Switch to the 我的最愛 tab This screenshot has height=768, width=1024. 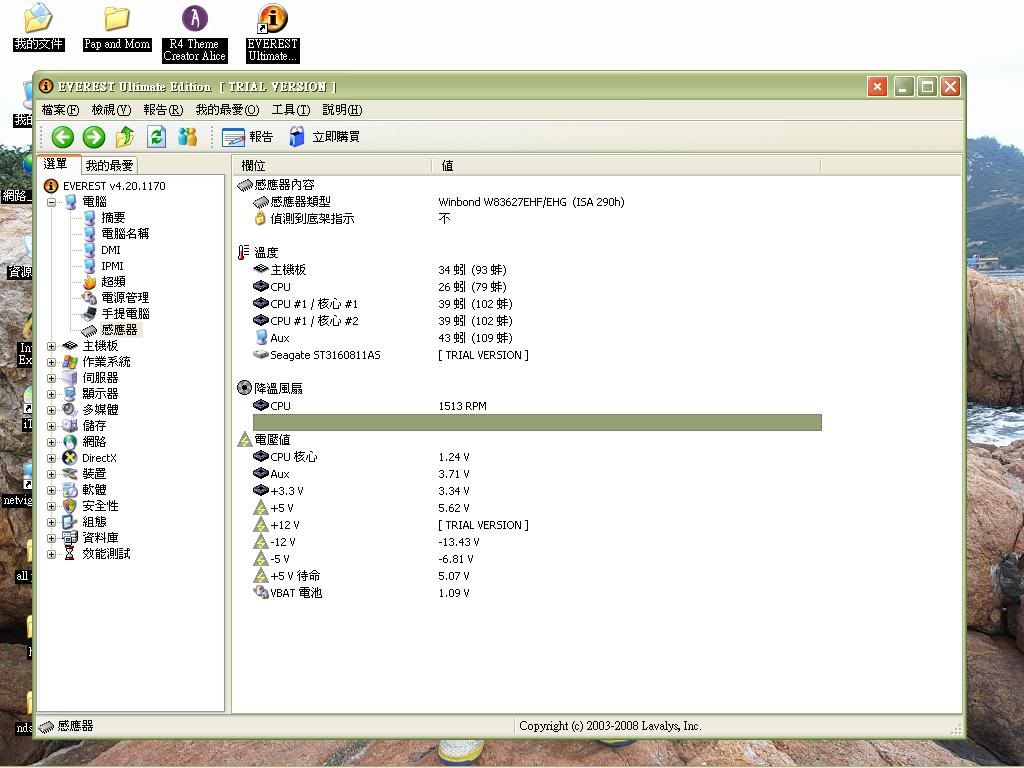110,166
